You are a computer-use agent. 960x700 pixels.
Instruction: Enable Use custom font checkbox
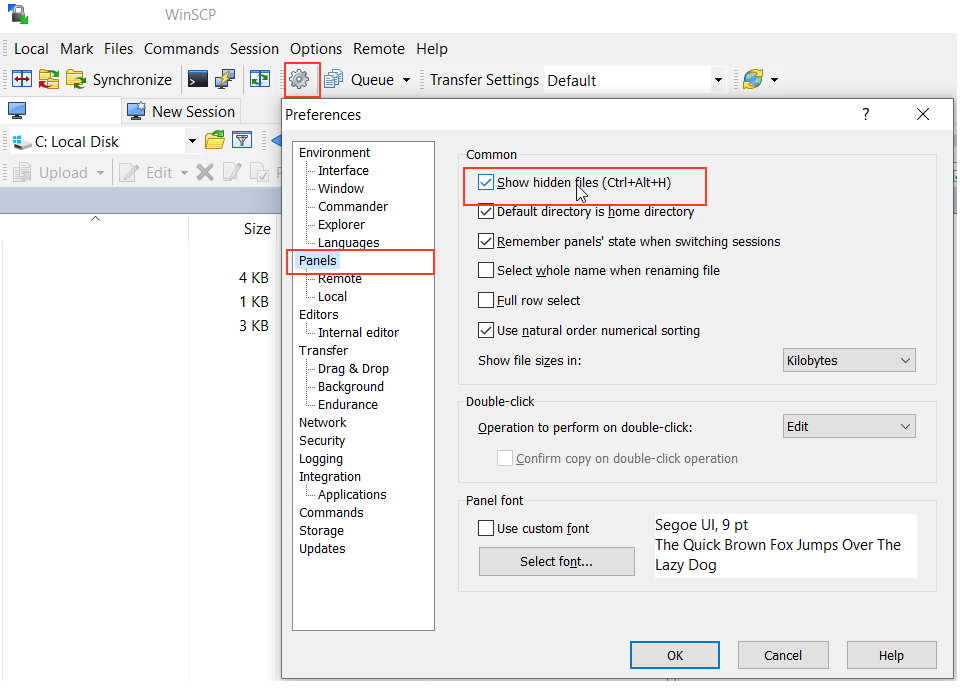pos(486,529)
